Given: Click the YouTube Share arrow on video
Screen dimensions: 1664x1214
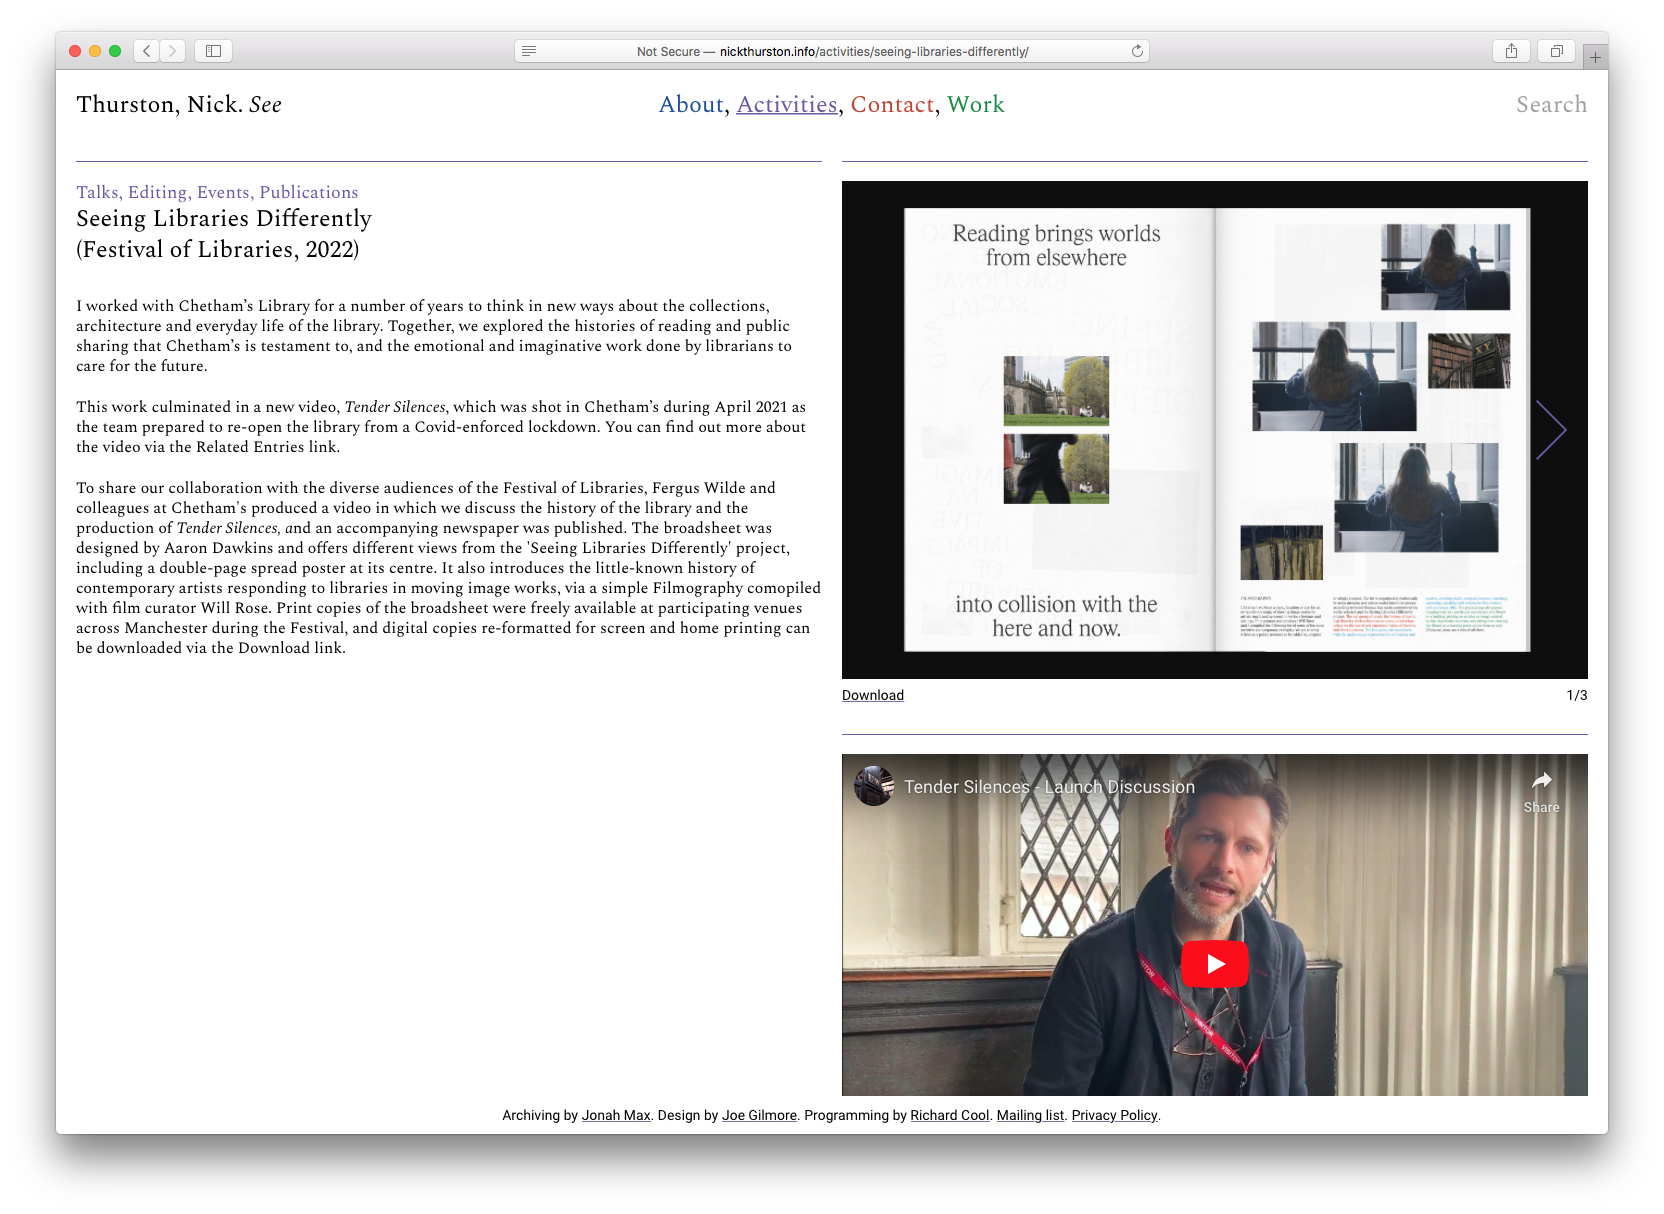Looking at the screenshot, I should [1541, 791].
